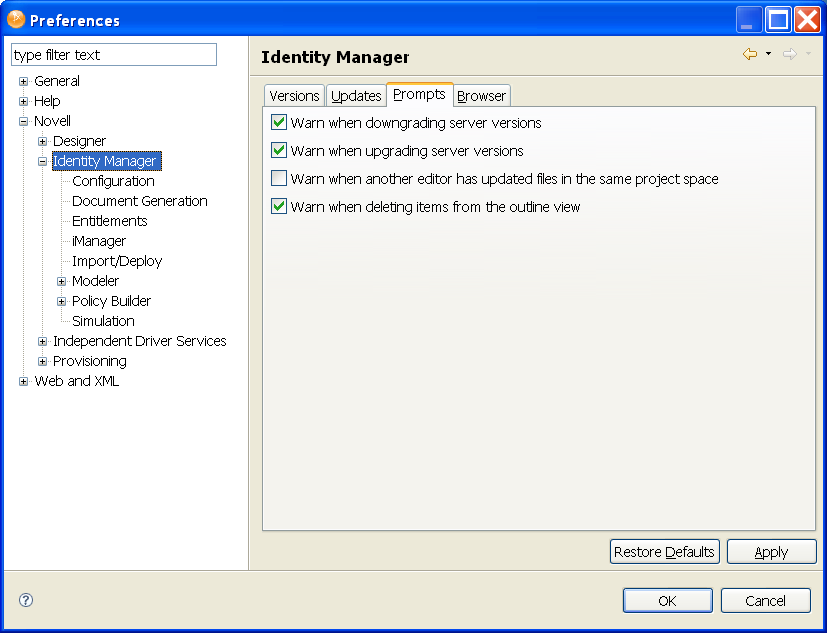
Task: Expand the General tree node
Action: click(24, 81)
